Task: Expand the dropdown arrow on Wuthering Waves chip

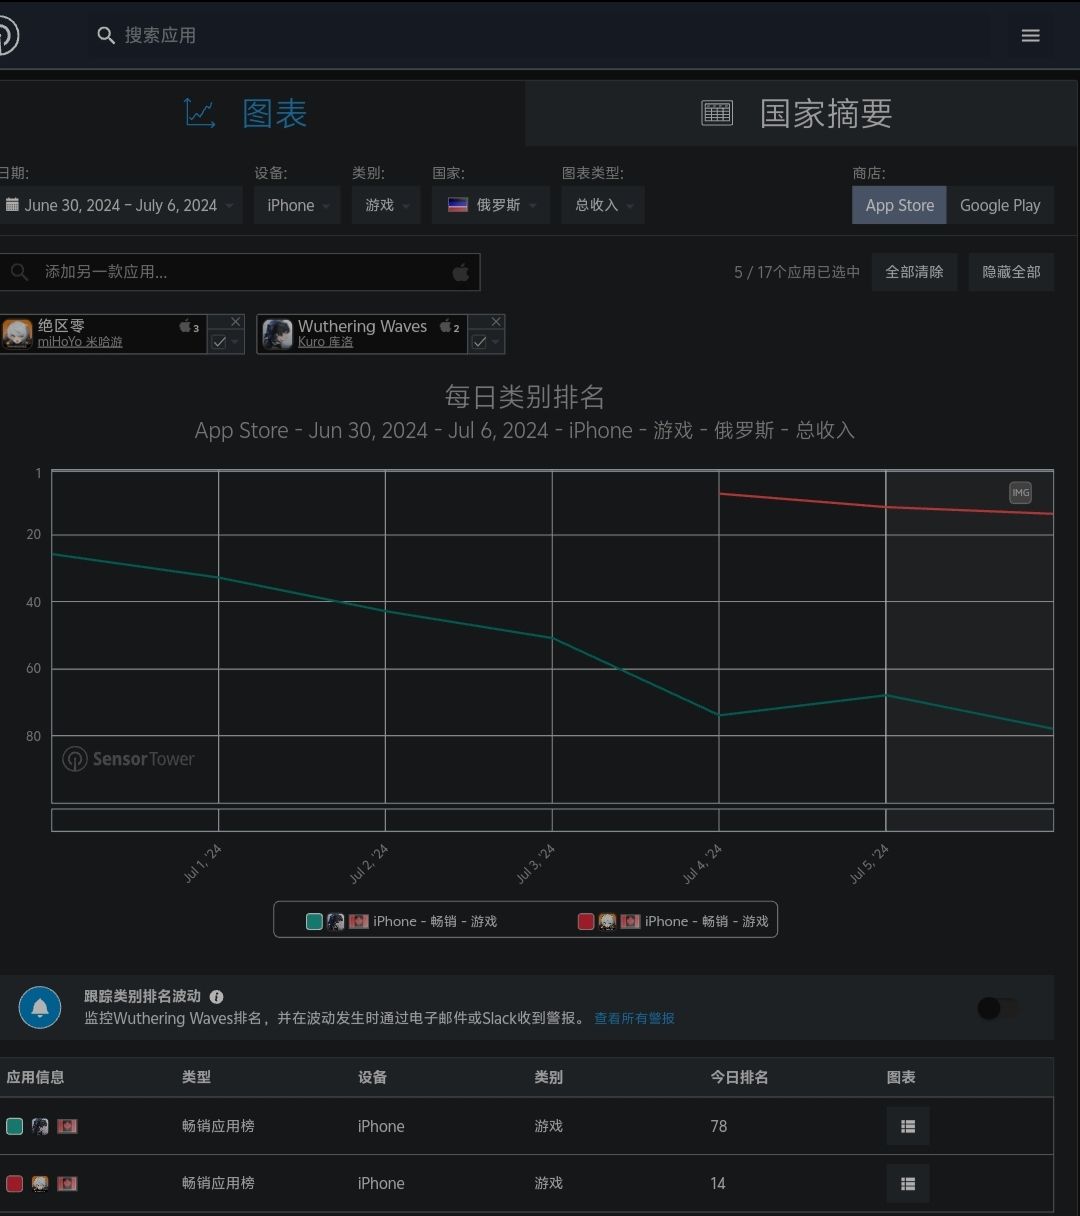Action: [x=496, y=342]
